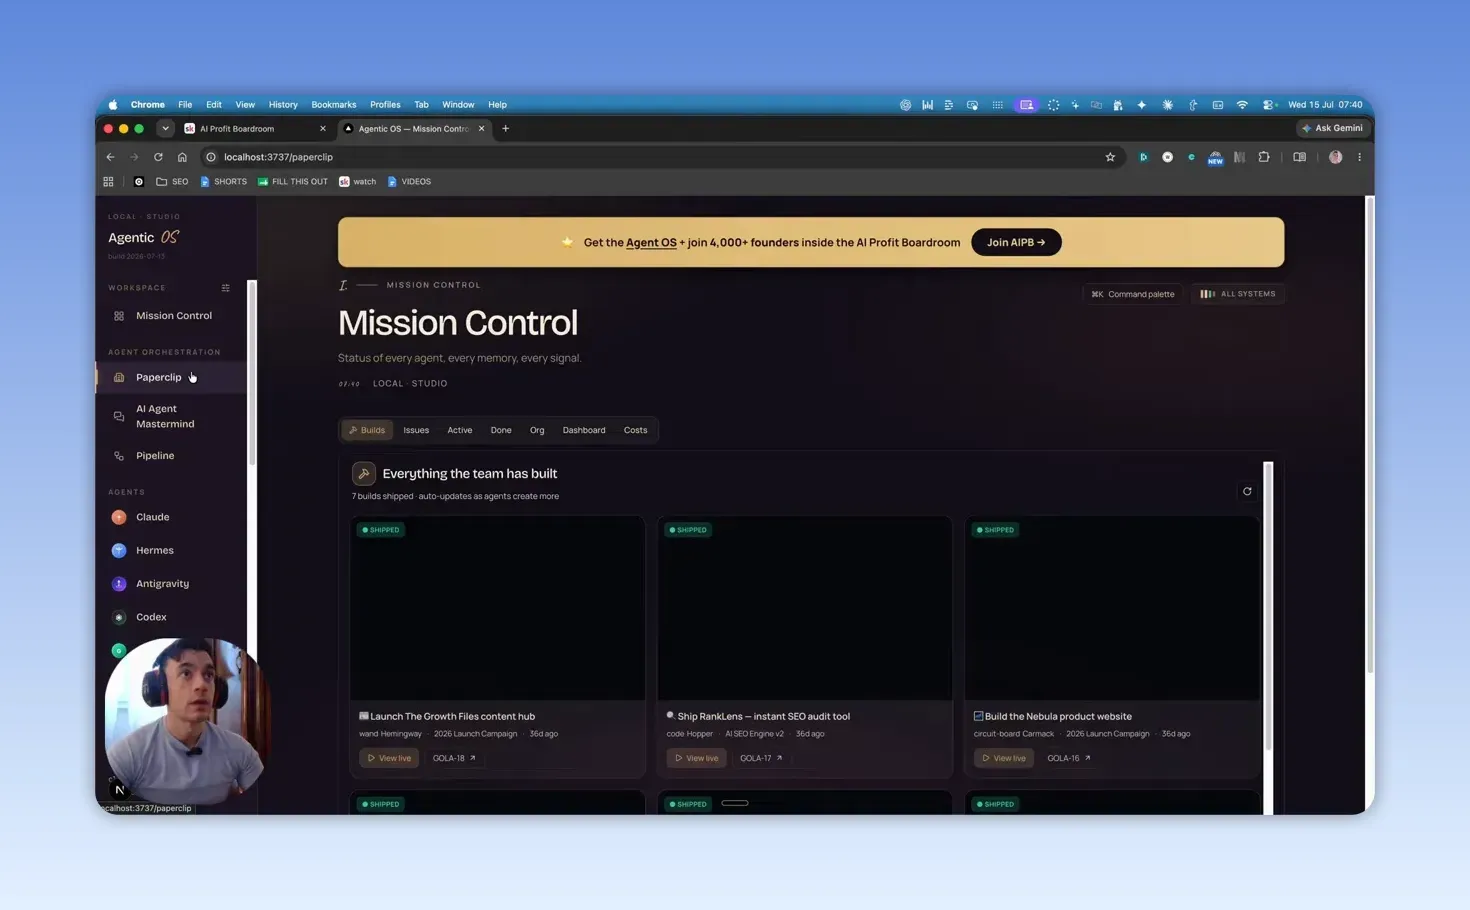1470x910 pixels.
Task: Refresh the builds list with the reload icon
Action: tap(1247, 491)
